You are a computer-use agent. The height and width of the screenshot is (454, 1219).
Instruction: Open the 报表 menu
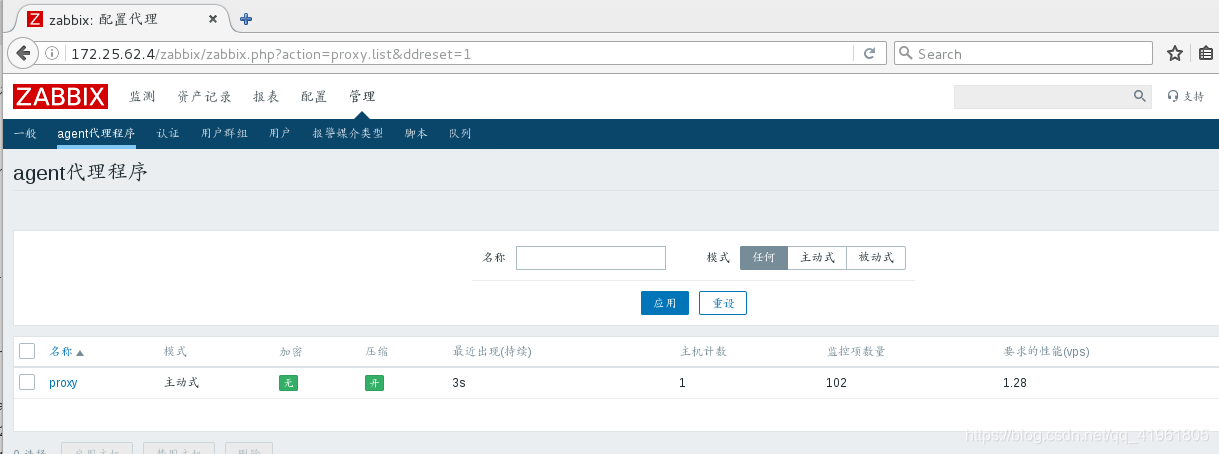tap(266, 96)
